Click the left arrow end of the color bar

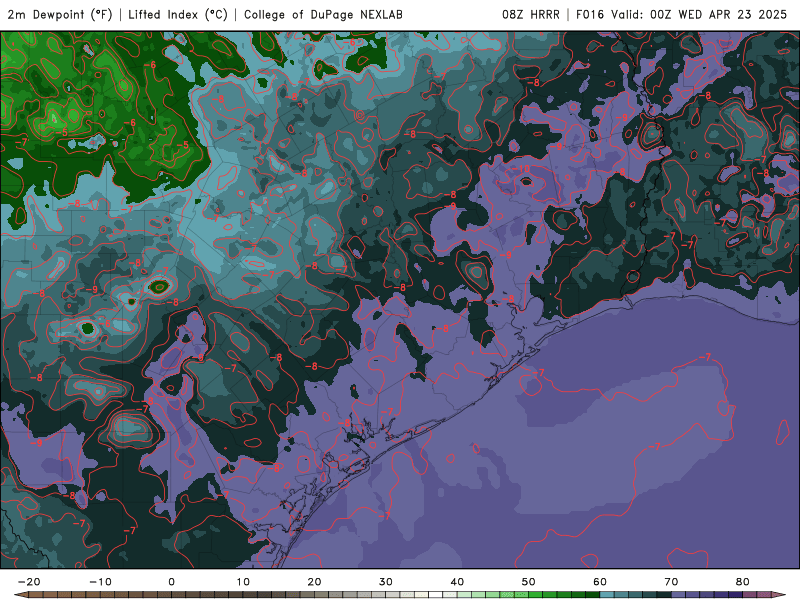point(20,595)
